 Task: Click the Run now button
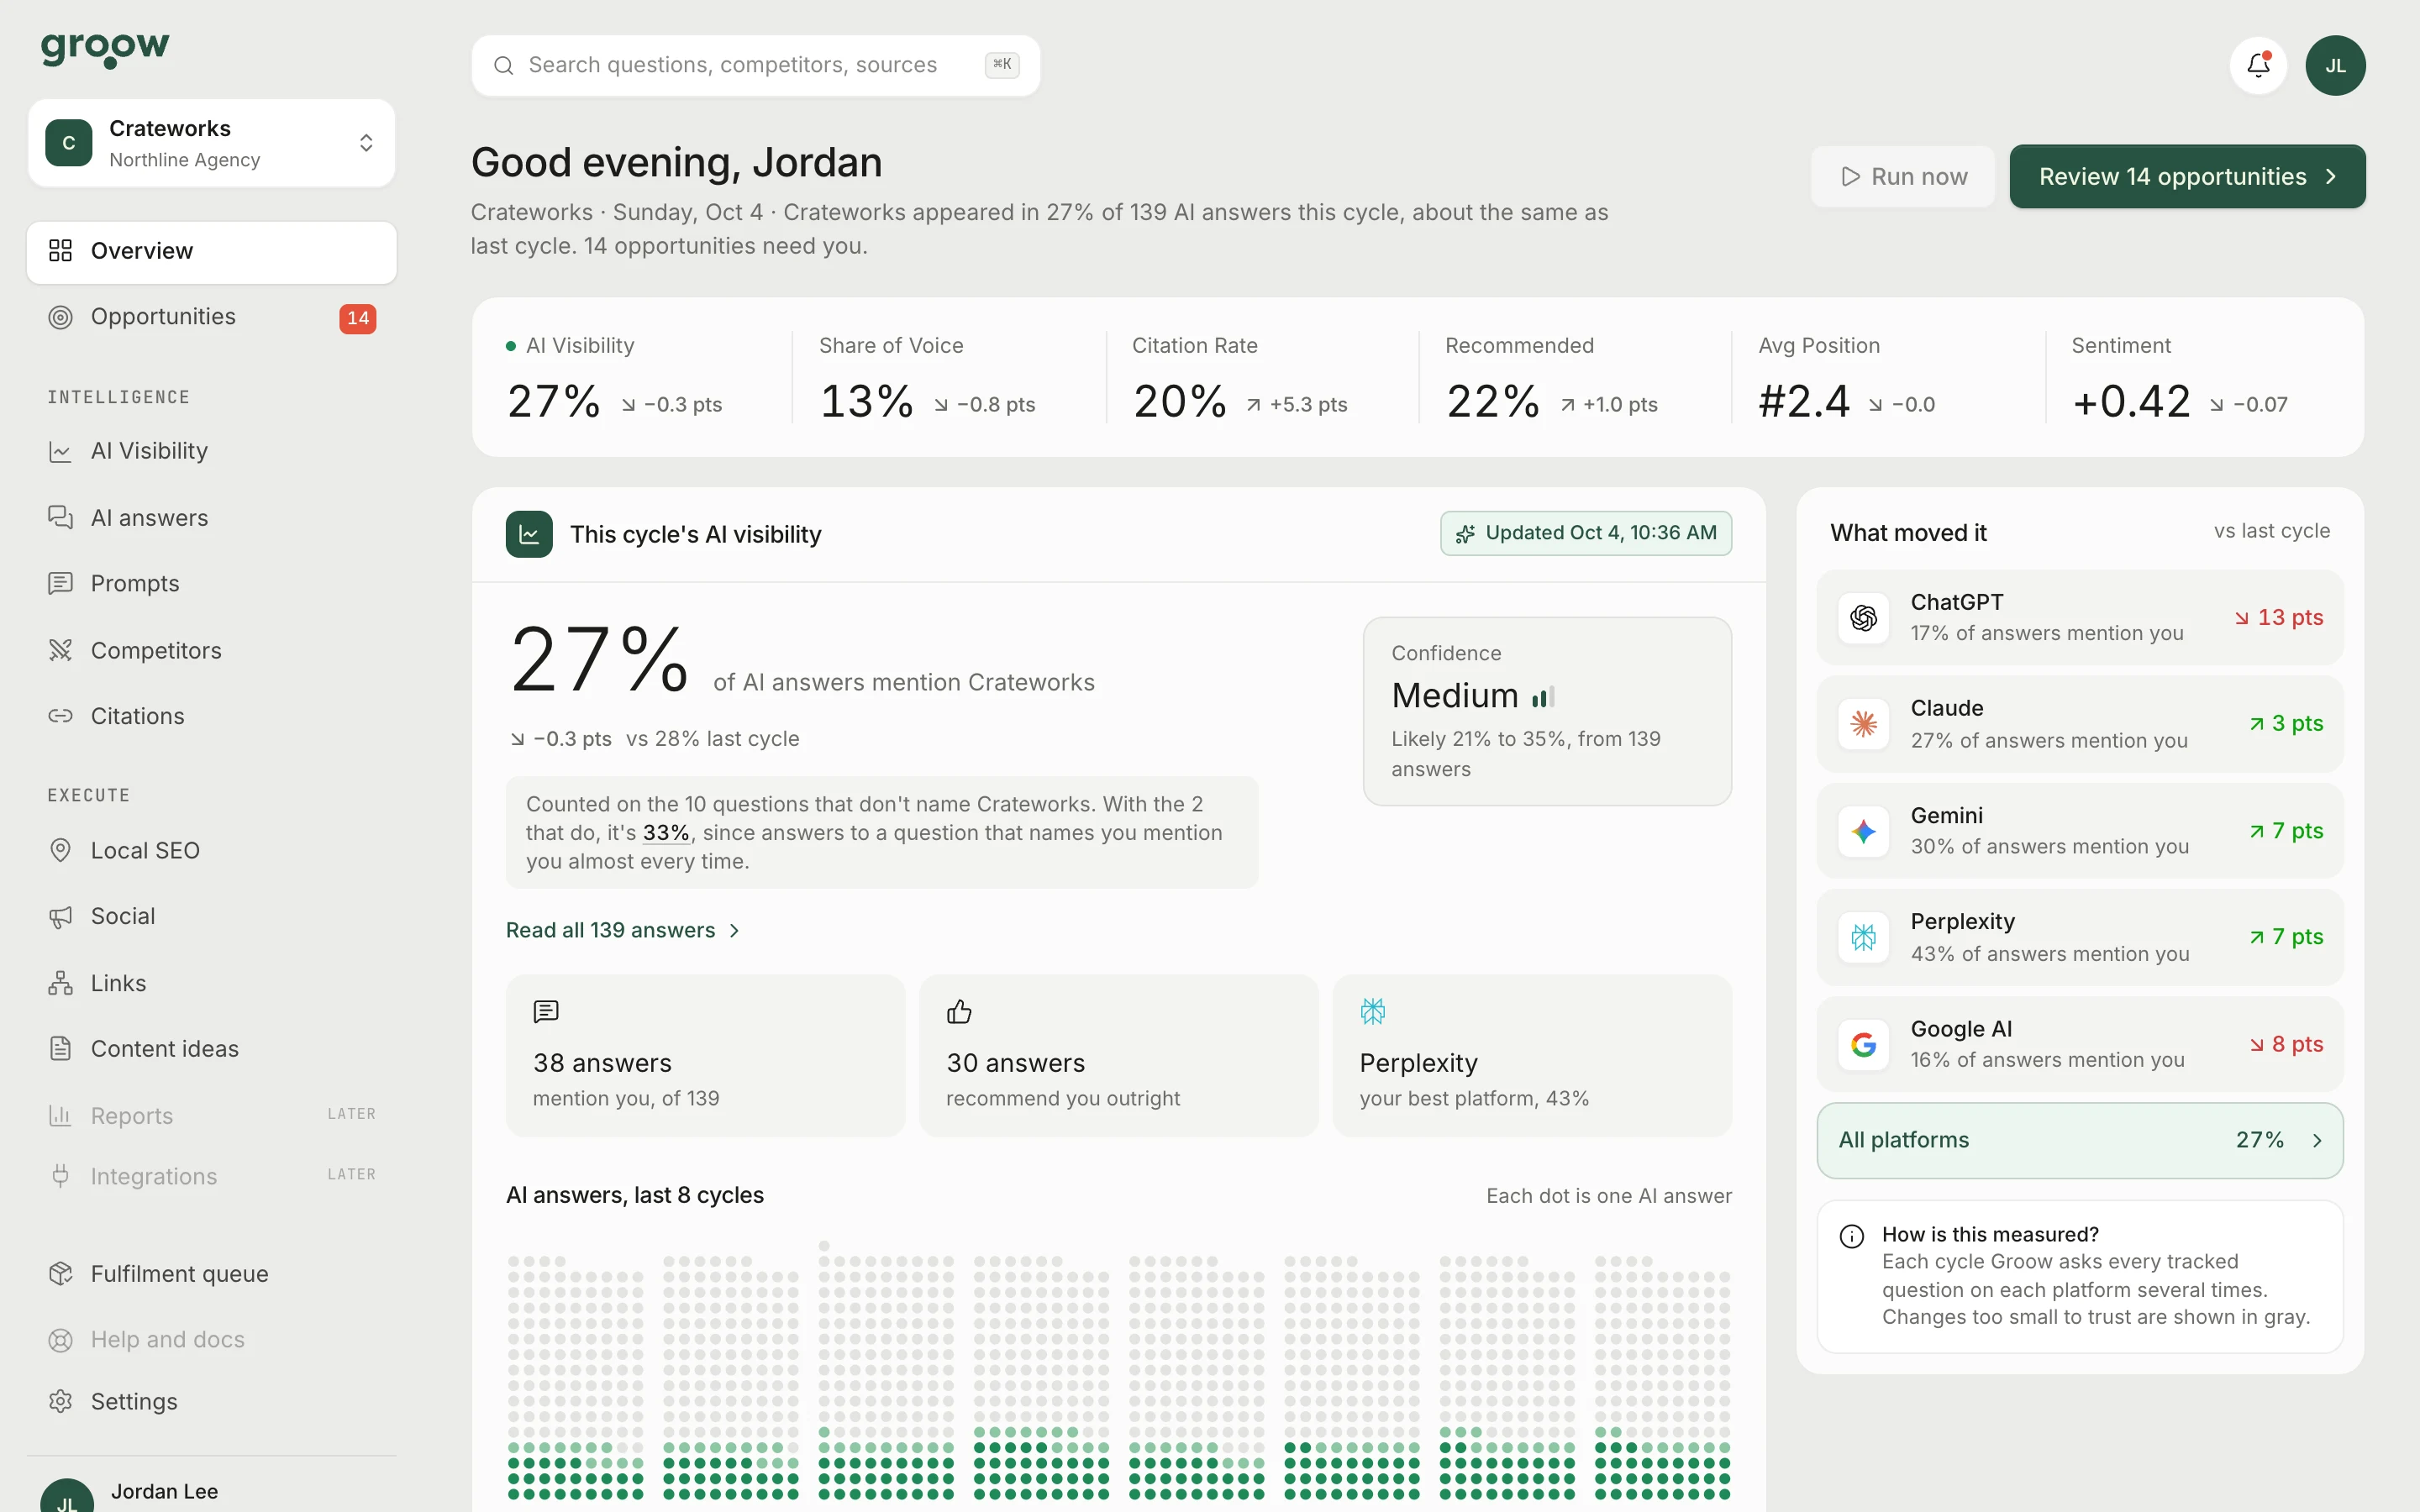coord(1903,177)
